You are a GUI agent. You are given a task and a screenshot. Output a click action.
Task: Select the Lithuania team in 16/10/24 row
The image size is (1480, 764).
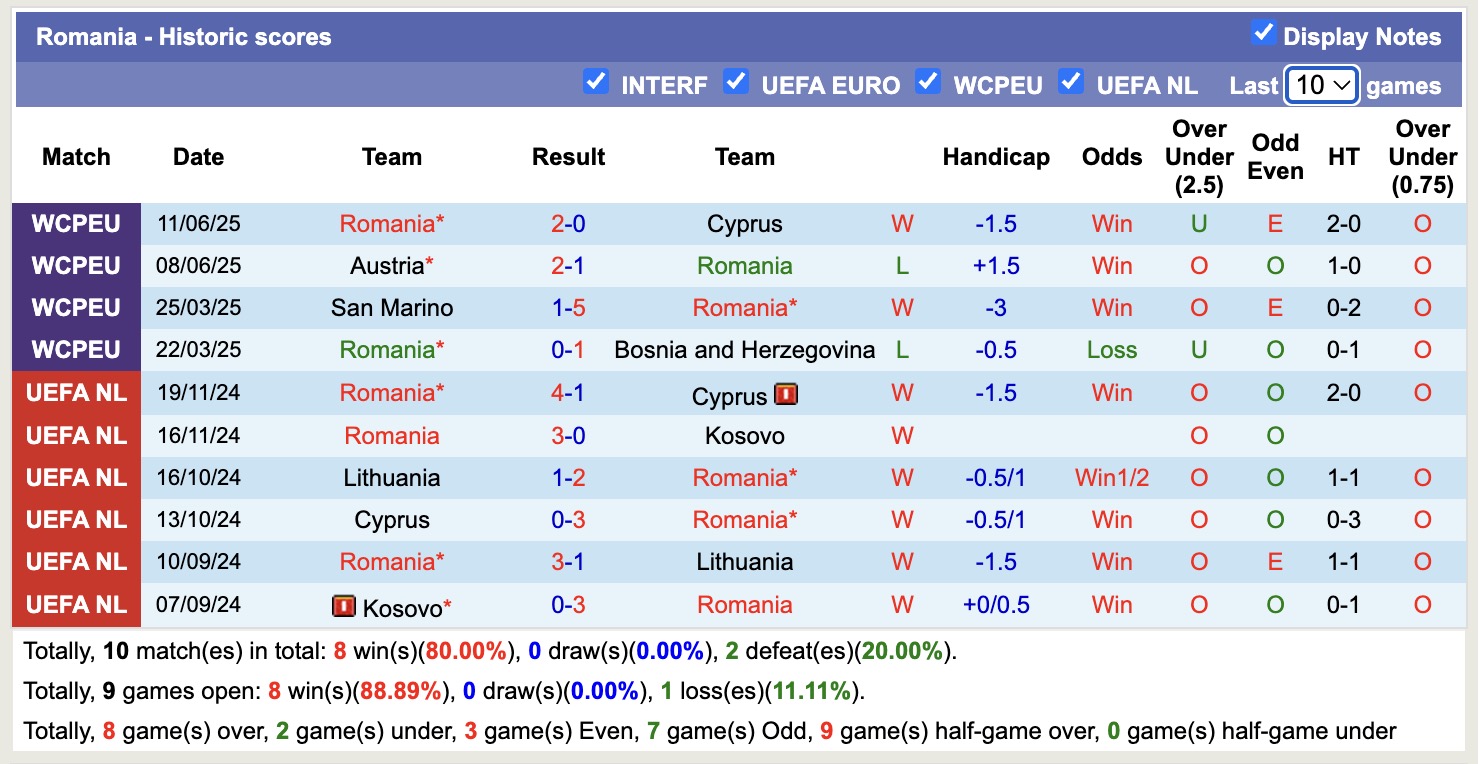point(392,478)
